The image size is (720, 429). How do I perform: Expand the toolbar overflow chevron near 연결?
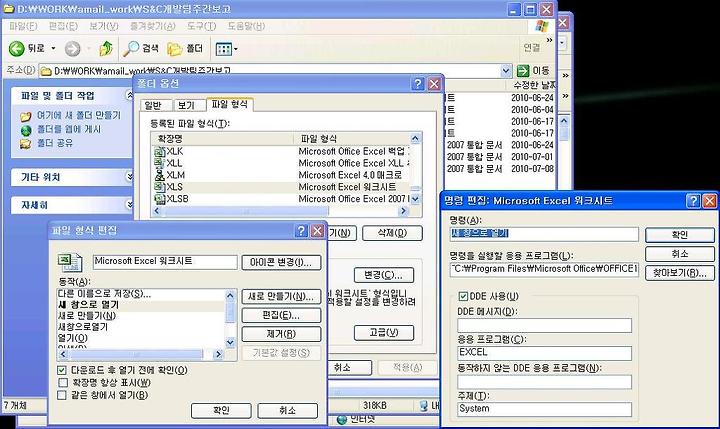pos(549,41)
